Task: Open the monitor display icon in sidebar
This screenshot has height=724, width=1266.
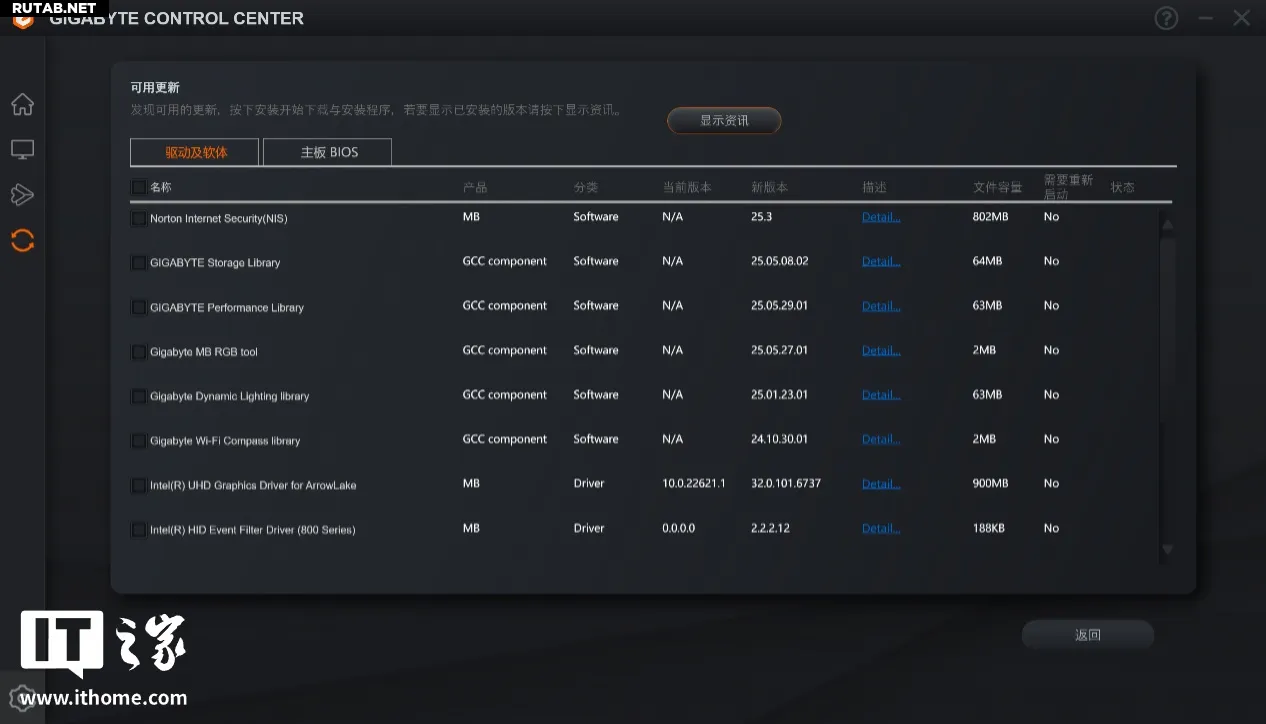Action: coord(22,150)
